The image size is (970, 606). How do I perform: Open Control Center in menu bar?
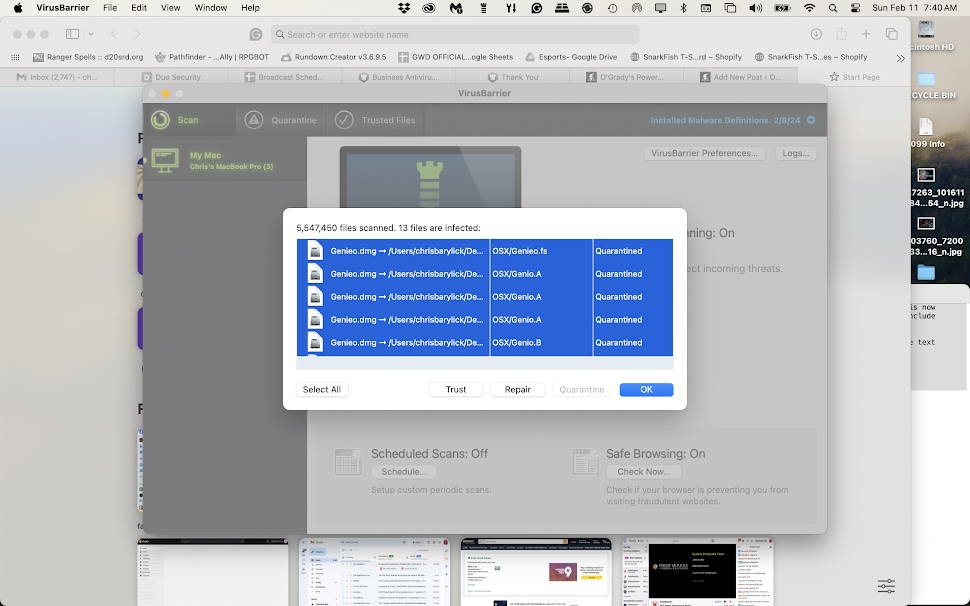point(856,8)
